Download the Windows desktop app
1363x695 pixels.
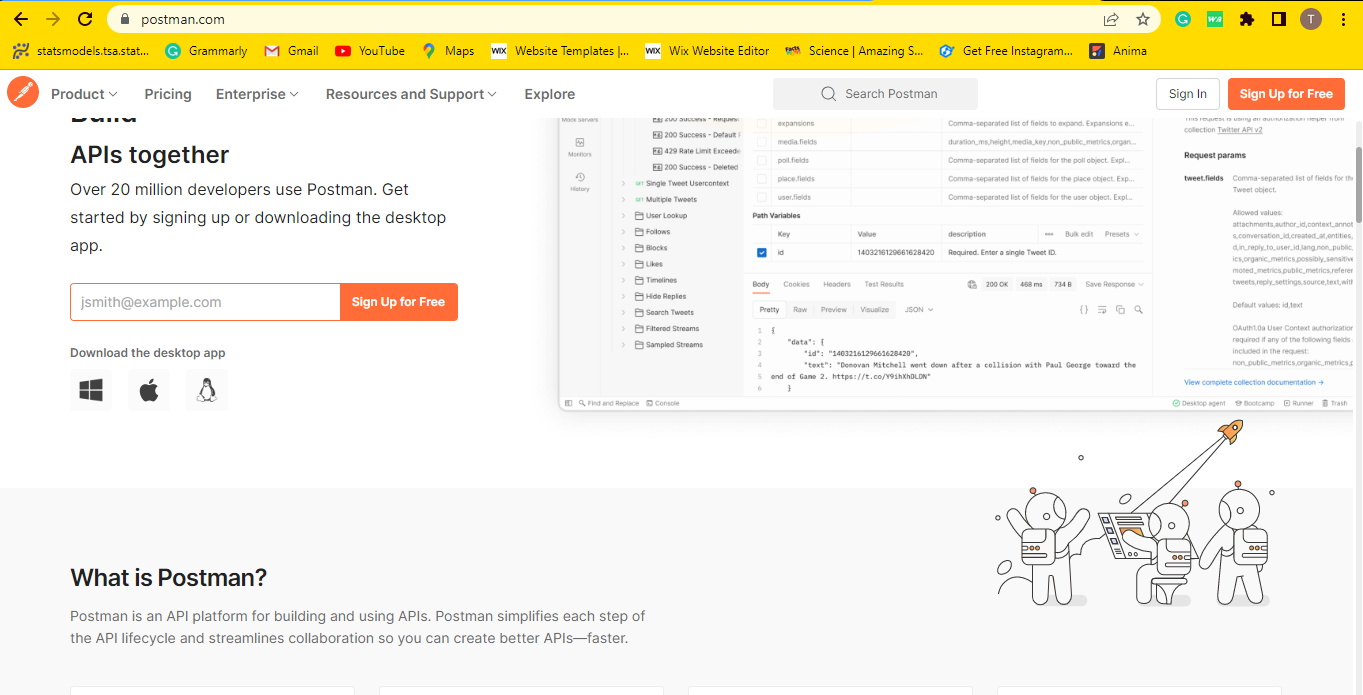pos(91,390)
